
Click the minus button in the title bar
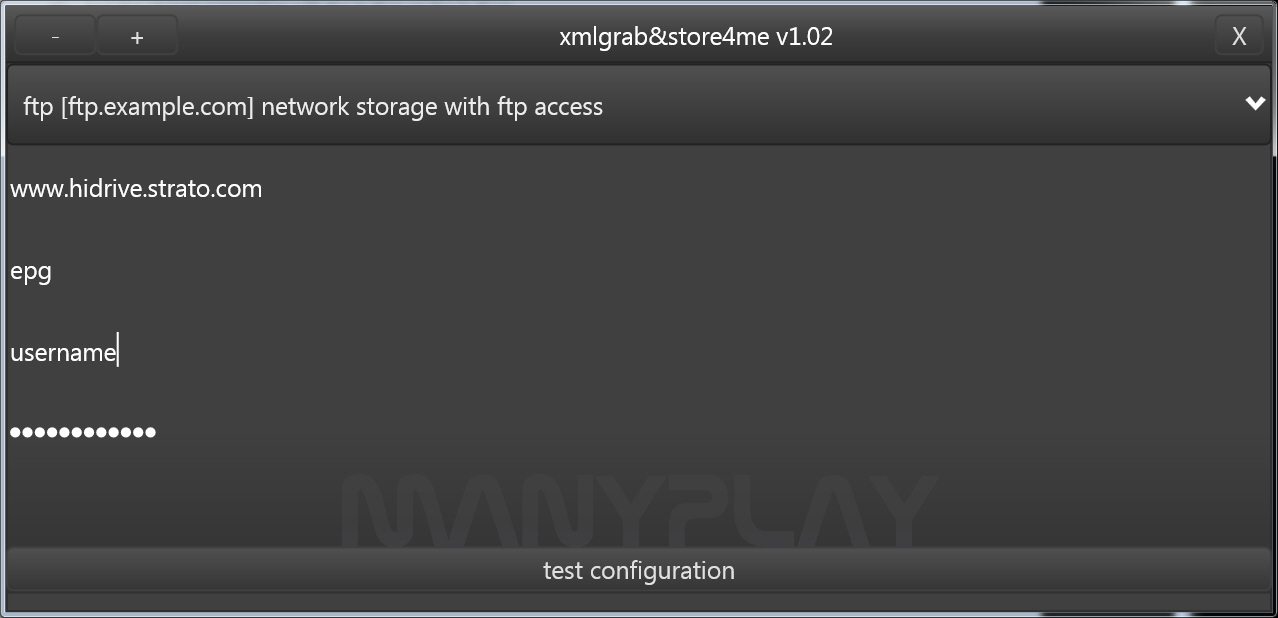coord(55,37)
